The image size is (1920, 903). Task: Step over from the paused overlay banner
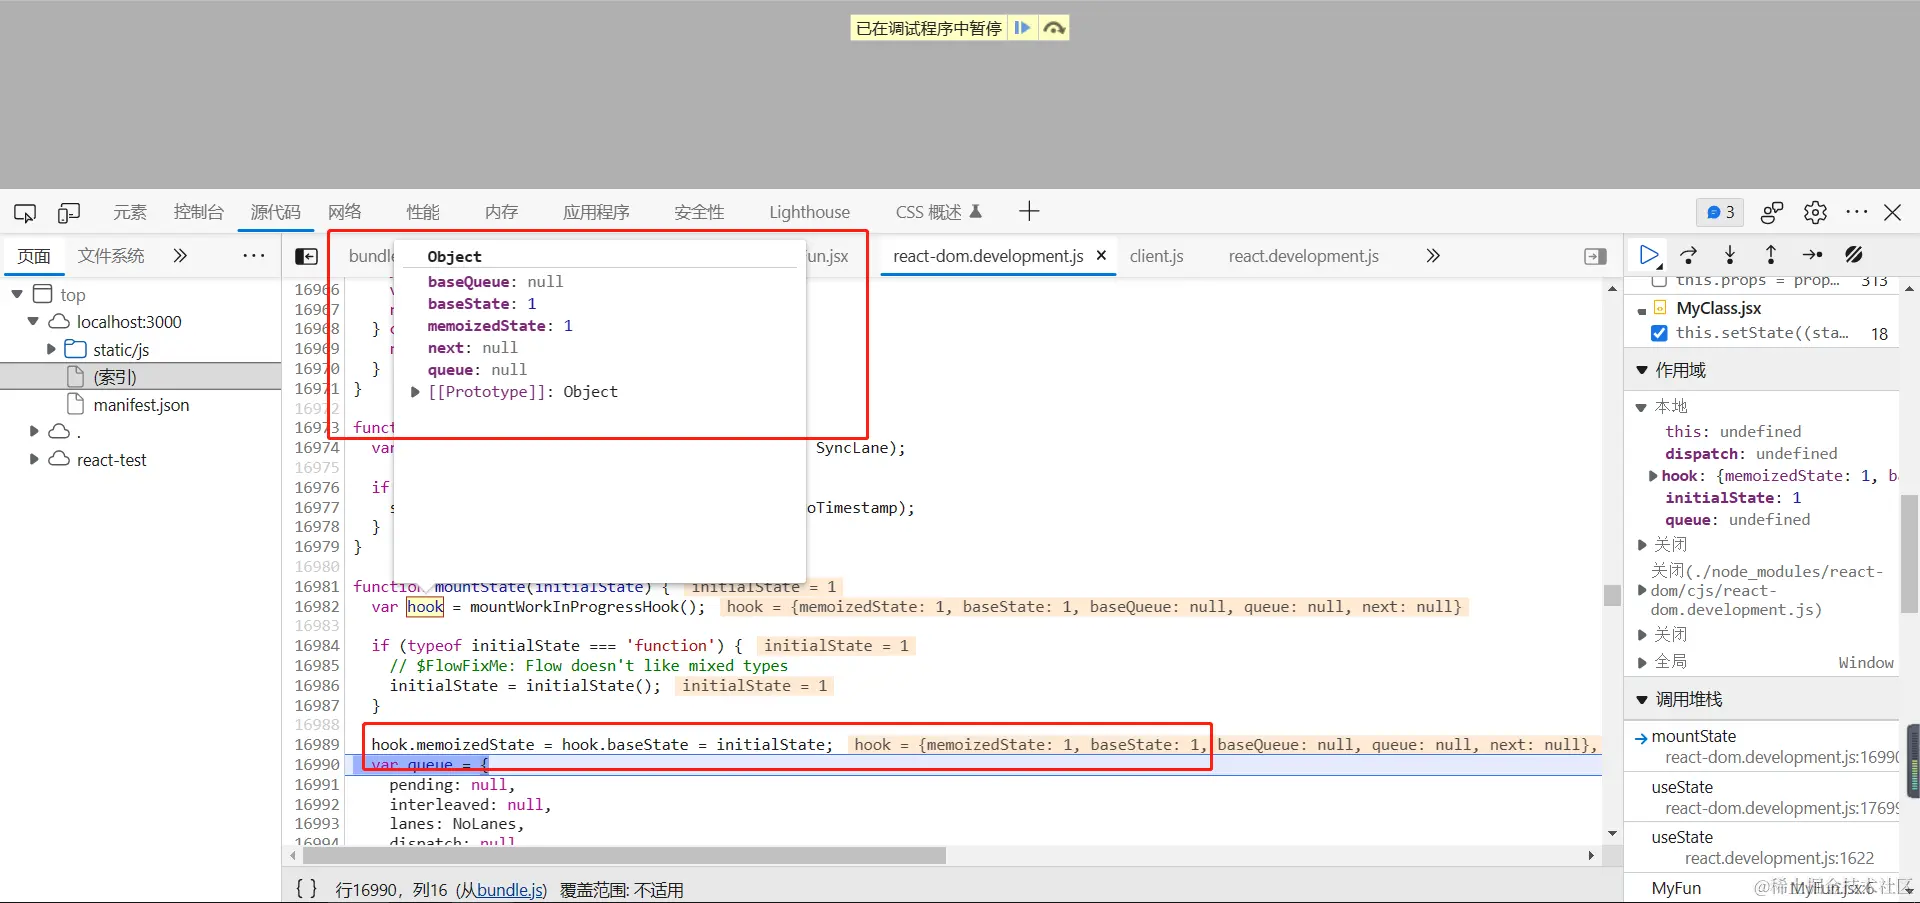point(1054,28)
